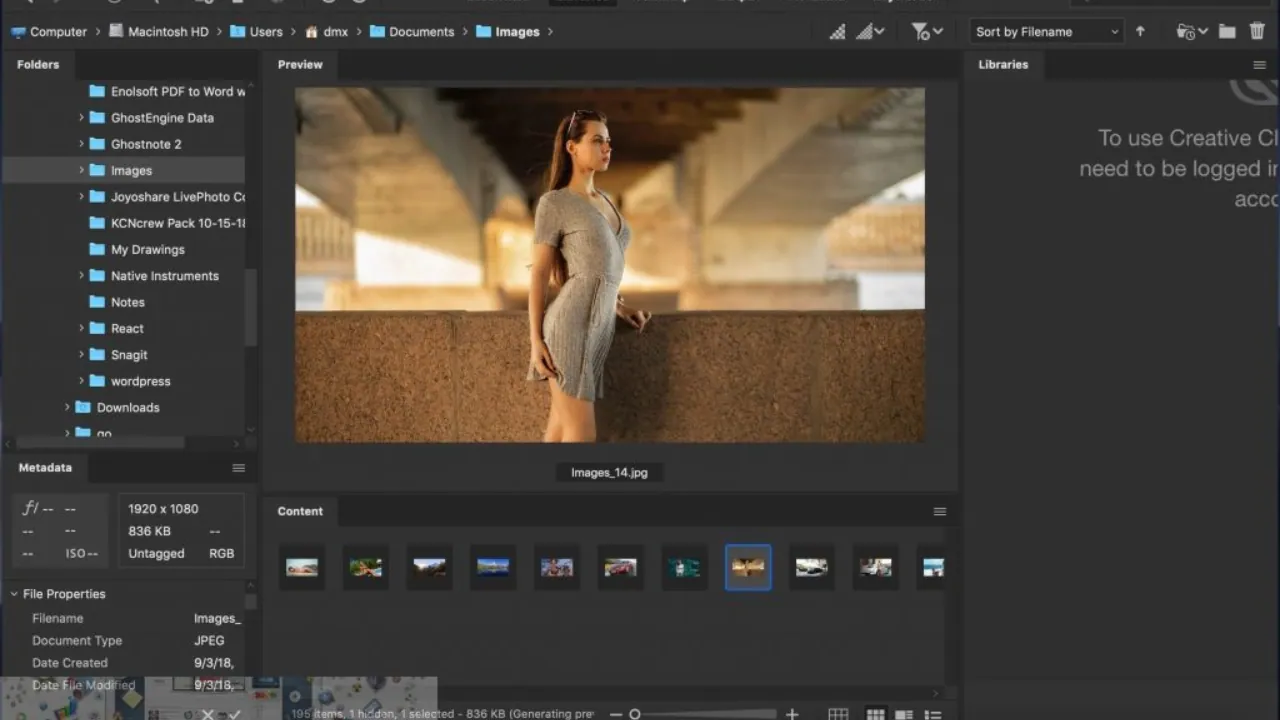
Task: Click the large preview image of the woman
Action: [x=610, y=265]
